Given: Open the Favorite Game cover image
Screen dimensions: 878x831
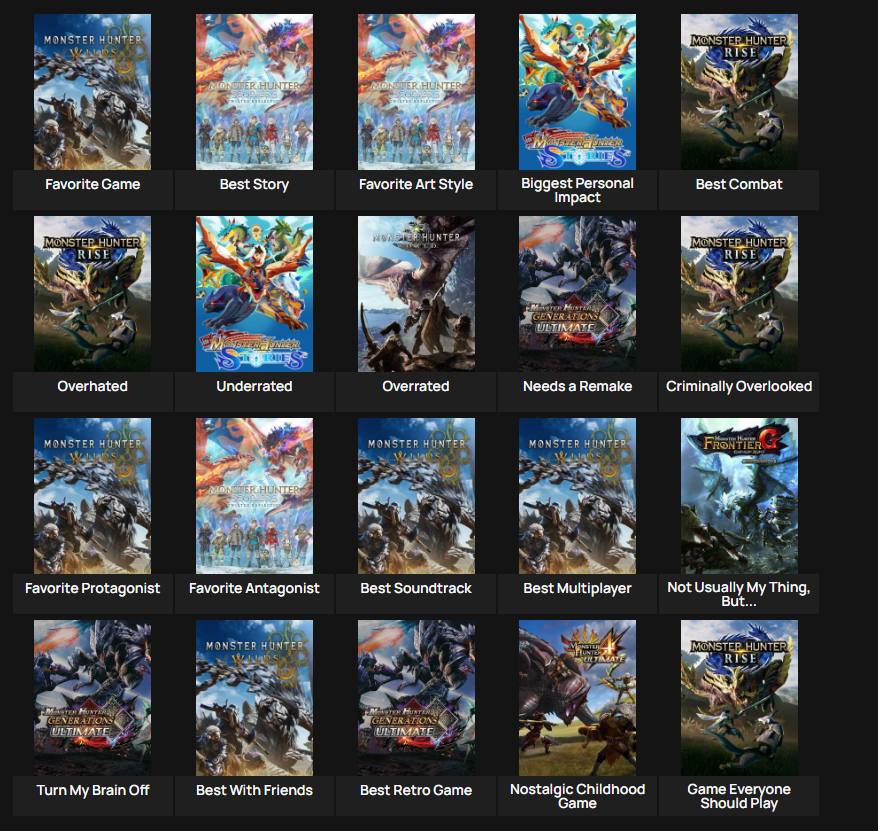Looking at the screenshot, I should point(92,92).
